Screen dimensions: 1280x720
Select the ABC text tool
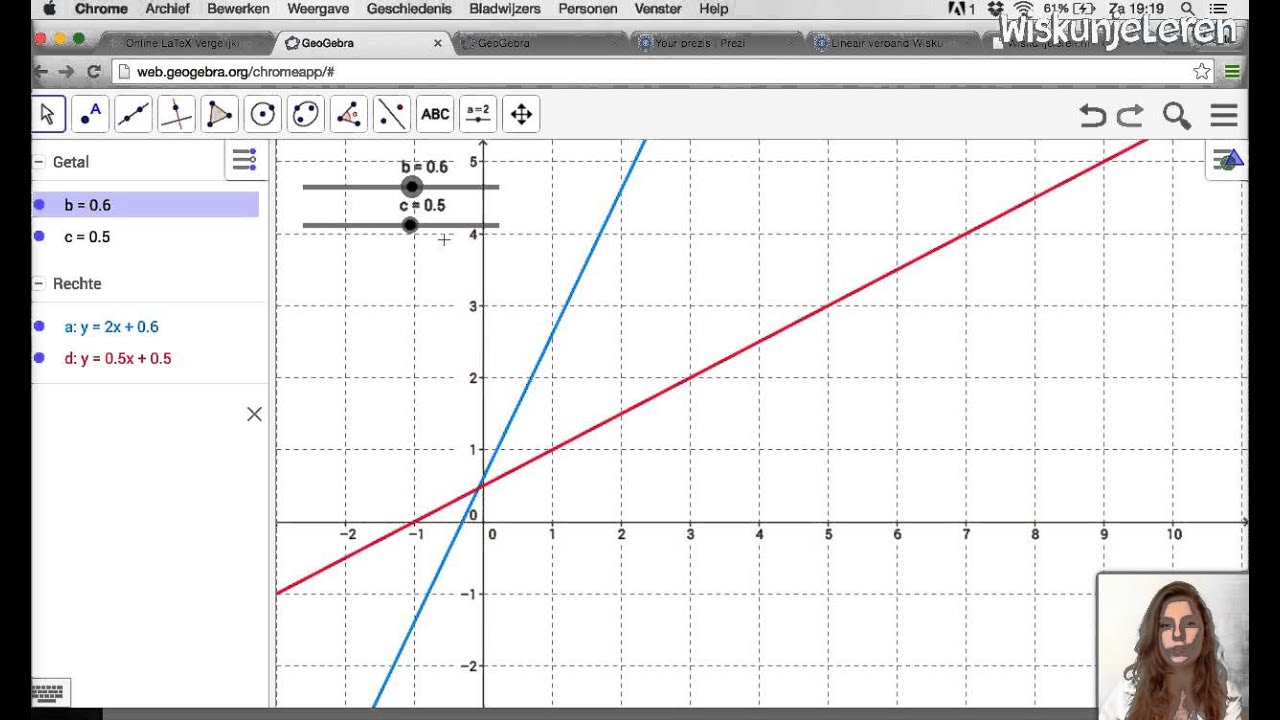(x=435, y=114)
